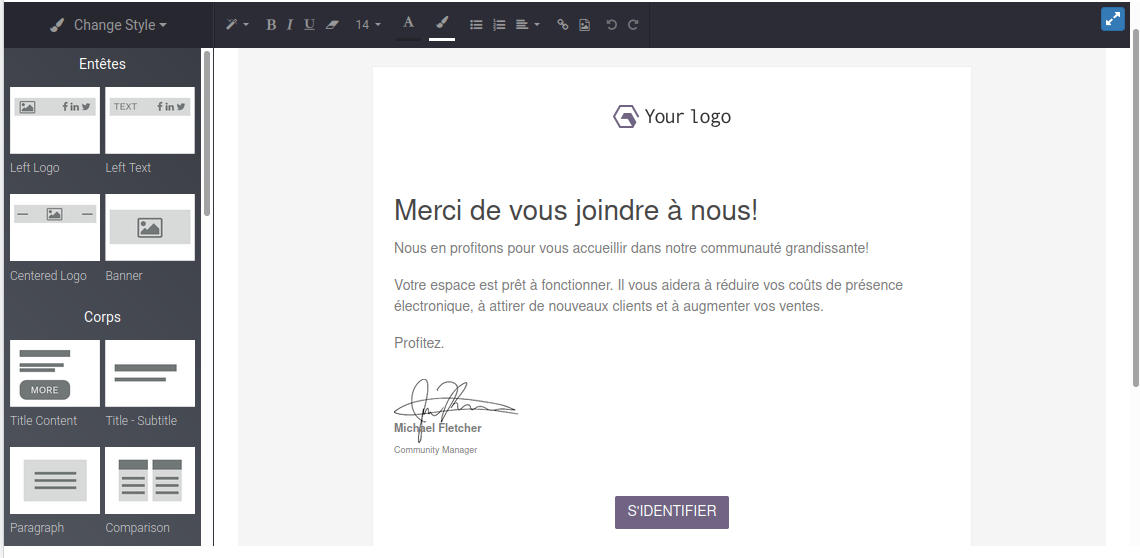Click the insert image icon

point(585,25)
